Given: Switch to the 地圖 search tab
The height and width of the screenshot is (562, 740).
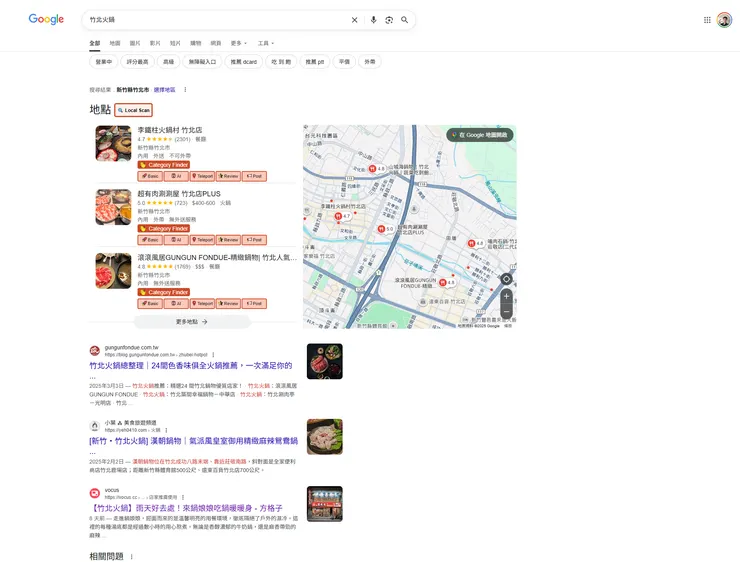Looking at the screenshot, I should 115,43.
